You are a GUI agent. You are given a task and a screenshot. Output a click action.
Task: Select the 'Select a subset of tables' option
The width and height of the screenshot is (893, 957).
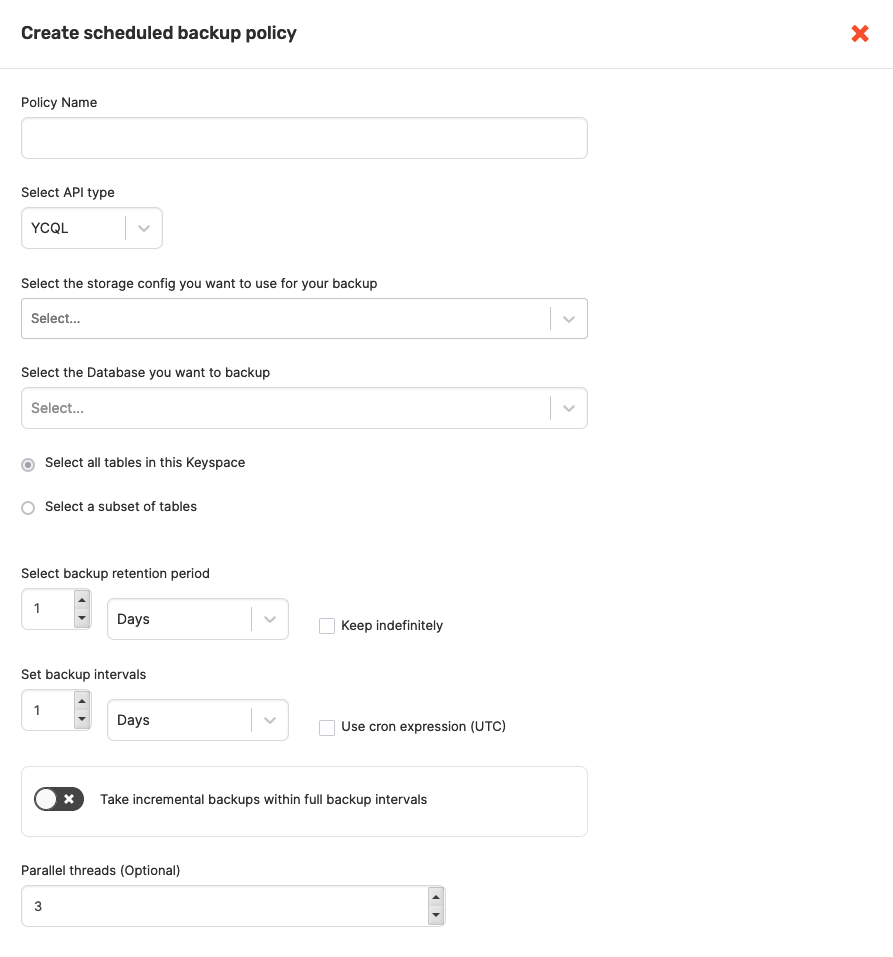click(28, 508)
